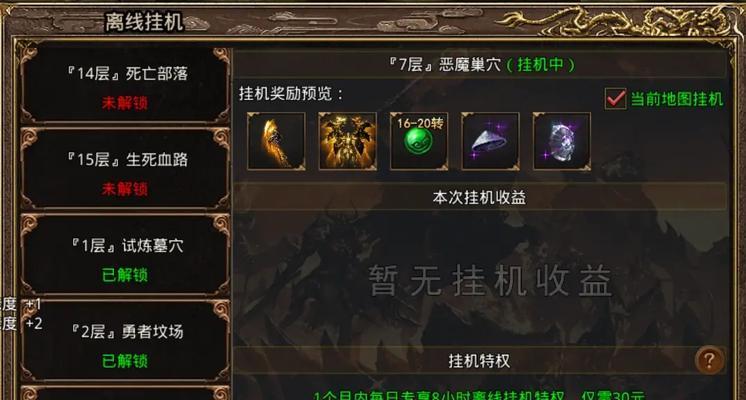Select the 15层 生死血路 map entry
Viewport: 746px width, 400px height.
(126, 170)
